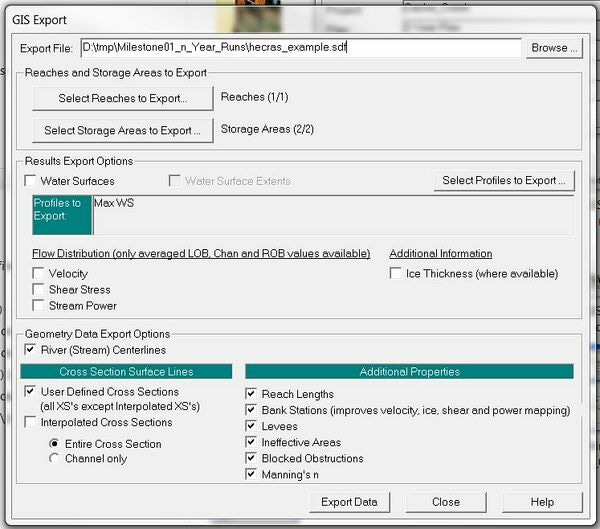Click the Storage Areas (2/2) label
The image size is (600, 529).
coord(267,129)
